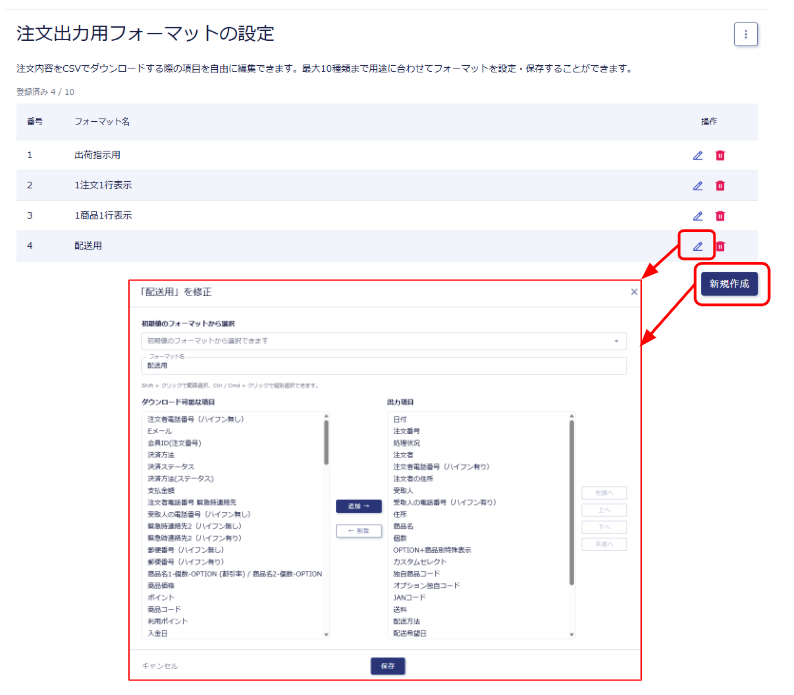This screenshot has width=794, height=695.
Task: Select 注文者の住所 in output items
Action: [x=413, y=479]
